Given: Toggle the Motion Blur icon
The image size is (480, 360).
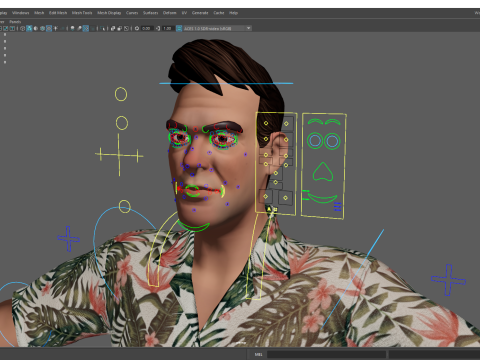Looking at the screenshot, I should pos(79,28).
